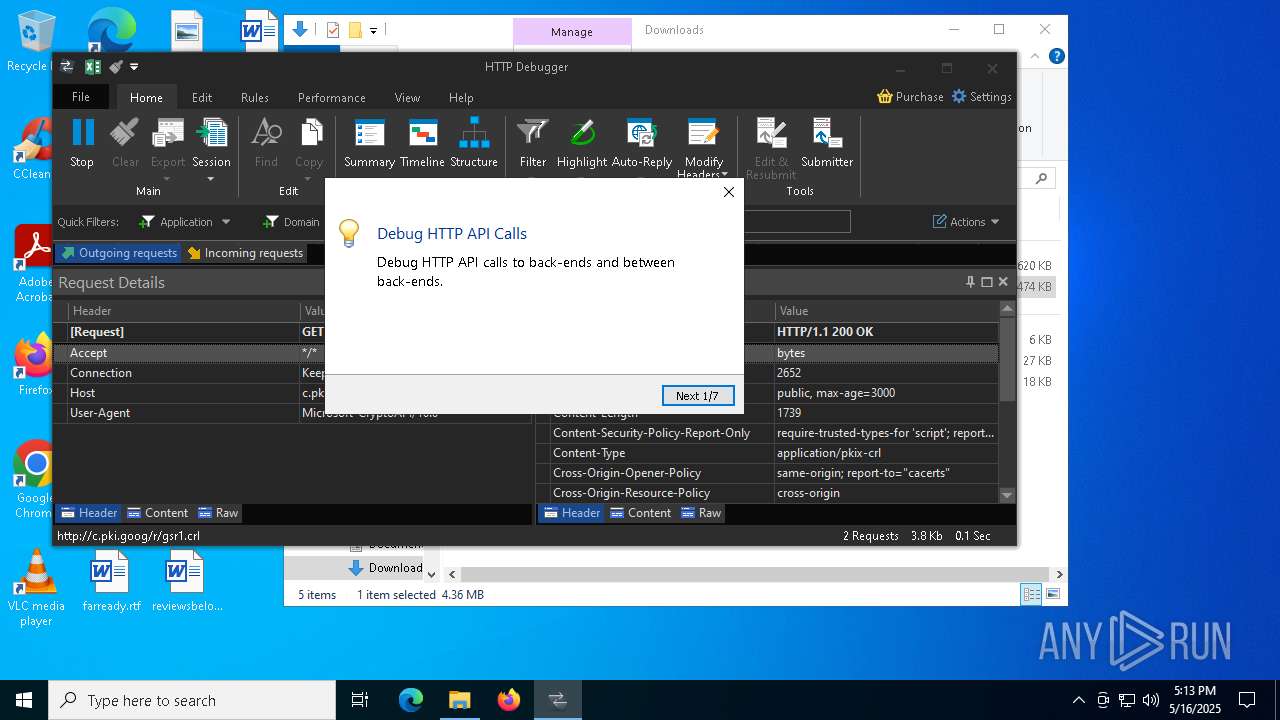Open the Domain quick filter

291,222
